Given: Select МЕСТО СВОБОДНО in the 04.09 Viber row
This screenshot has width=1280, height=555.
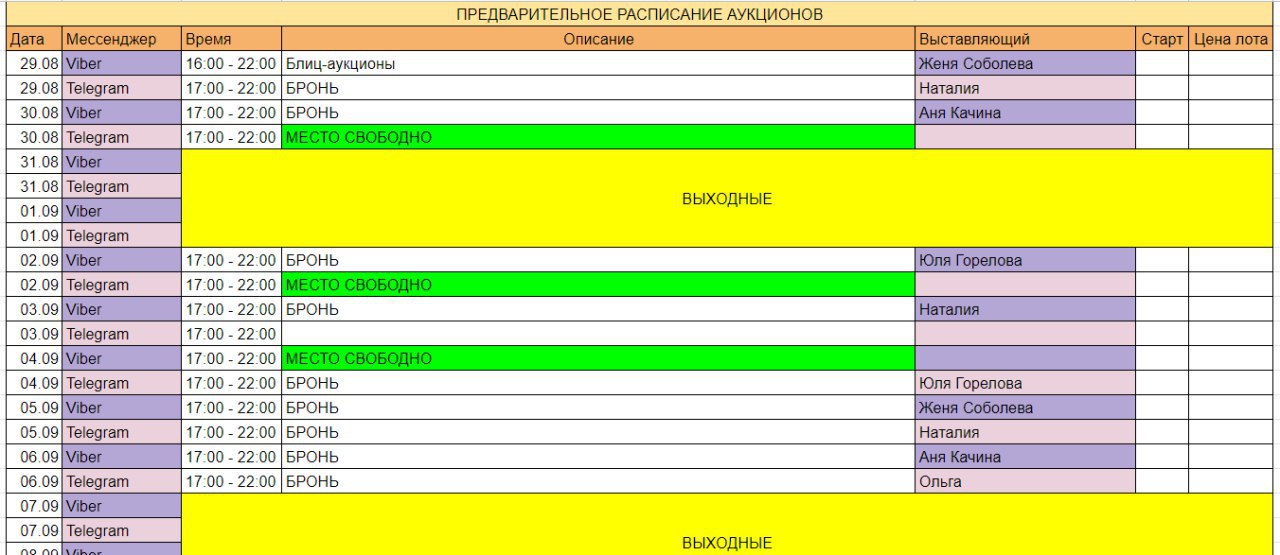Looking at the screenshot, I should (598, 359).
